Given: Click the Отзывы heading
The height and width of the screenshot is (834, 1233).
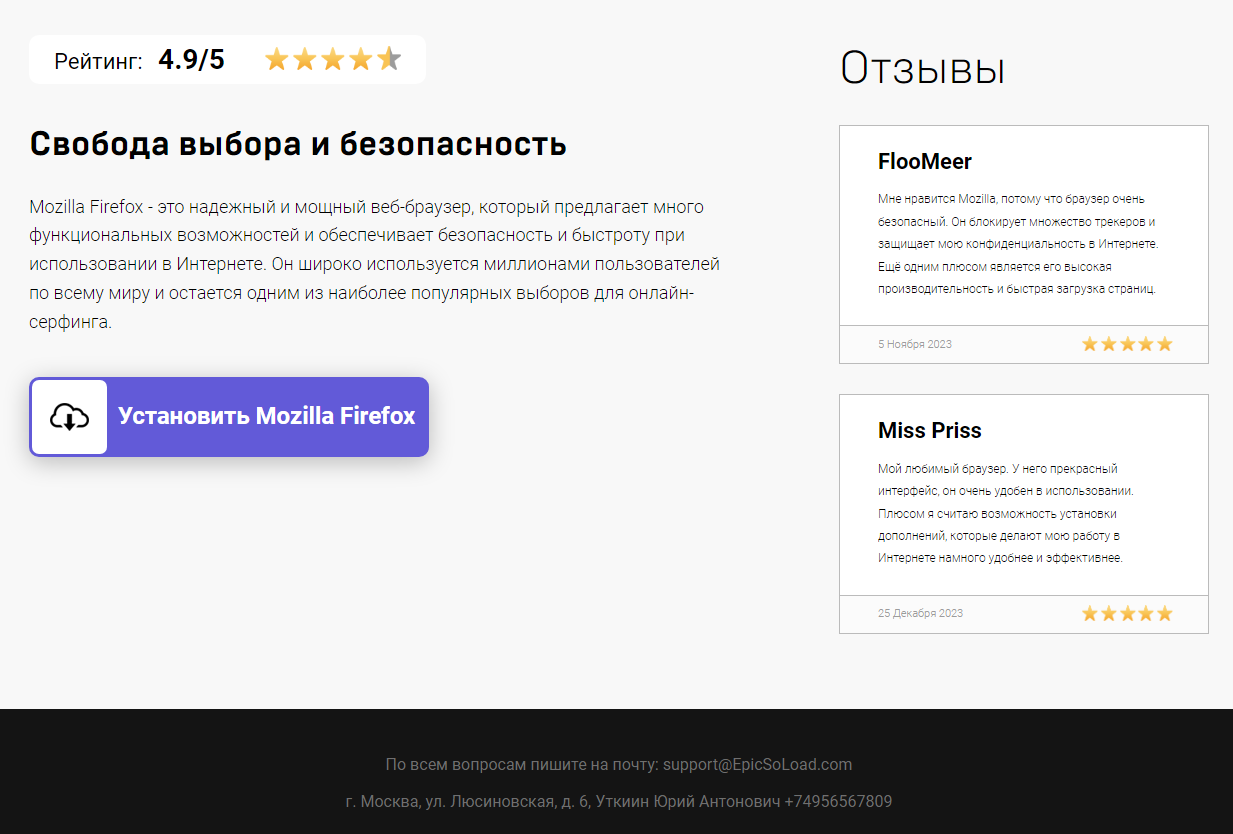Looking at the screenshot, I should pos(922,69).
